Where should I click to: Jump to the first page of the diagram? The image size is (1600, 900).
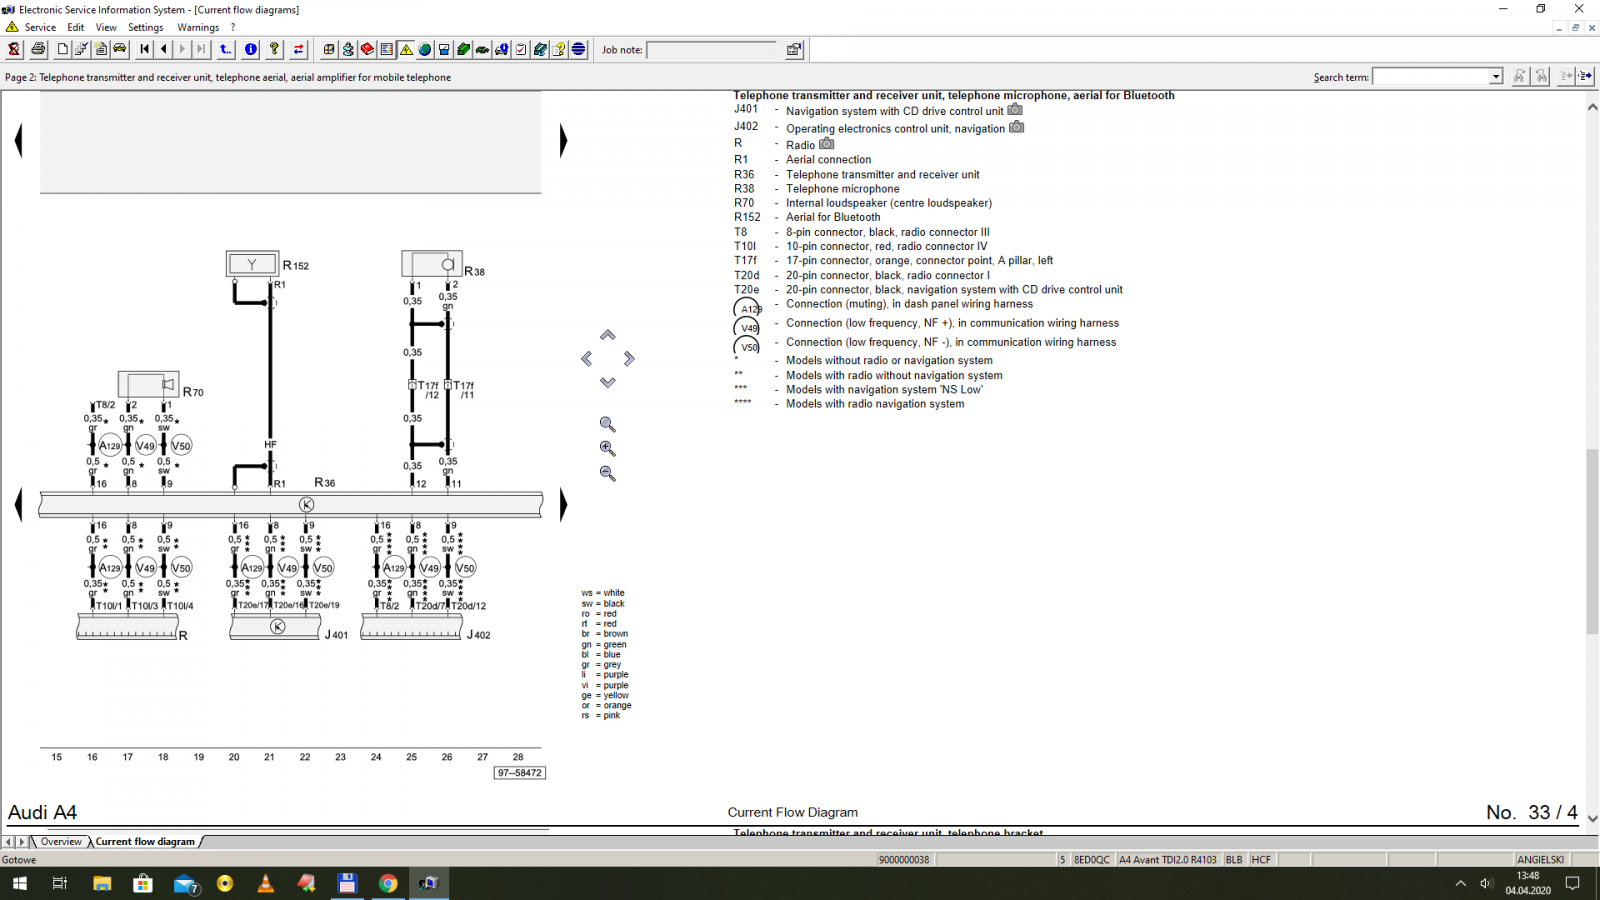pyautogui.click(x=145, y=49)
